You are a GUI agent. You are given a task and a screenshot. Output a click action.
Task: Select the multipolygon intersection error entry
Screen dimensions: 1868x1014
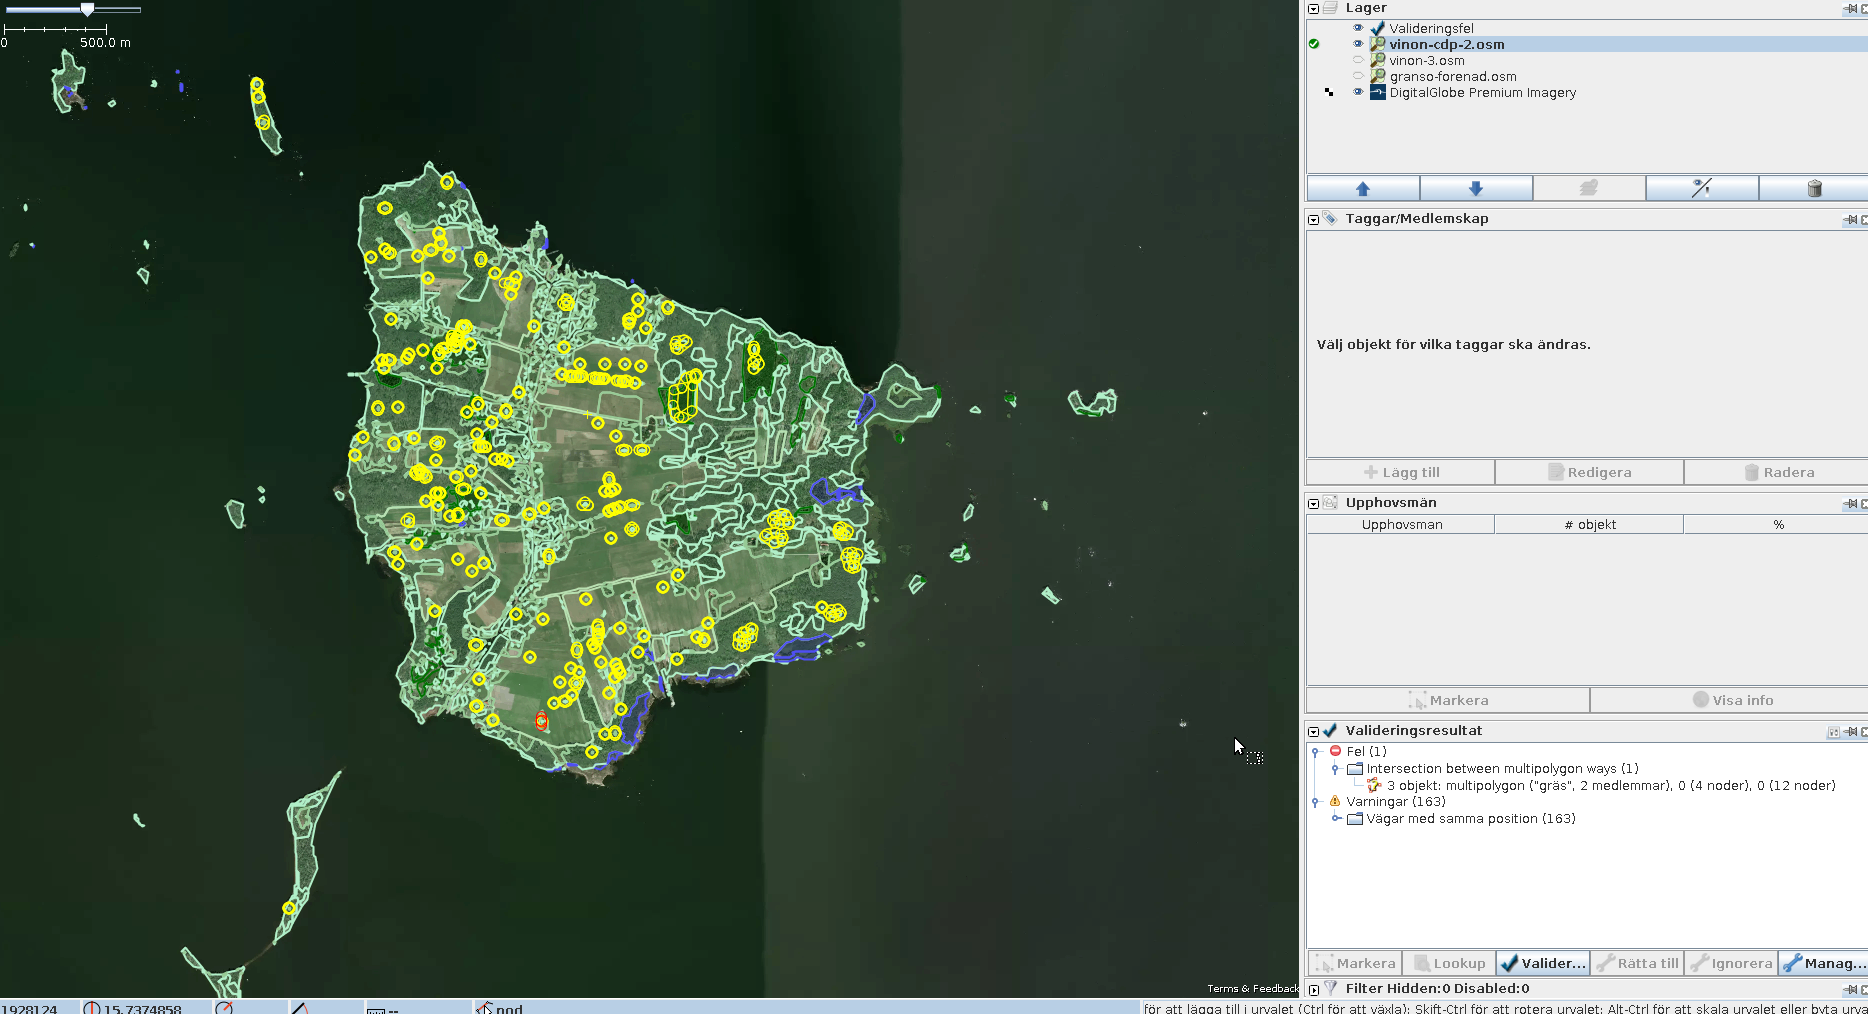1610,785
